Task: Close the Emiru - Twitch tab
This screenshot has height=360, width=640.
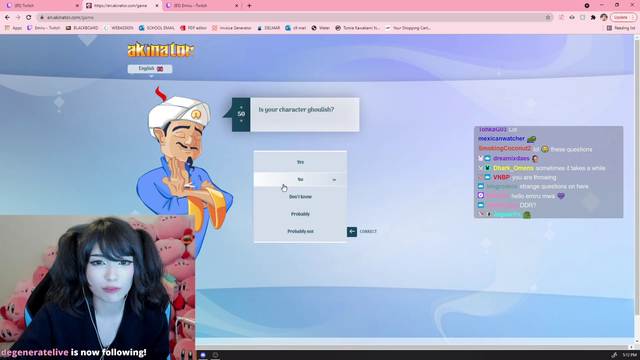Action: tap(236, 6)
